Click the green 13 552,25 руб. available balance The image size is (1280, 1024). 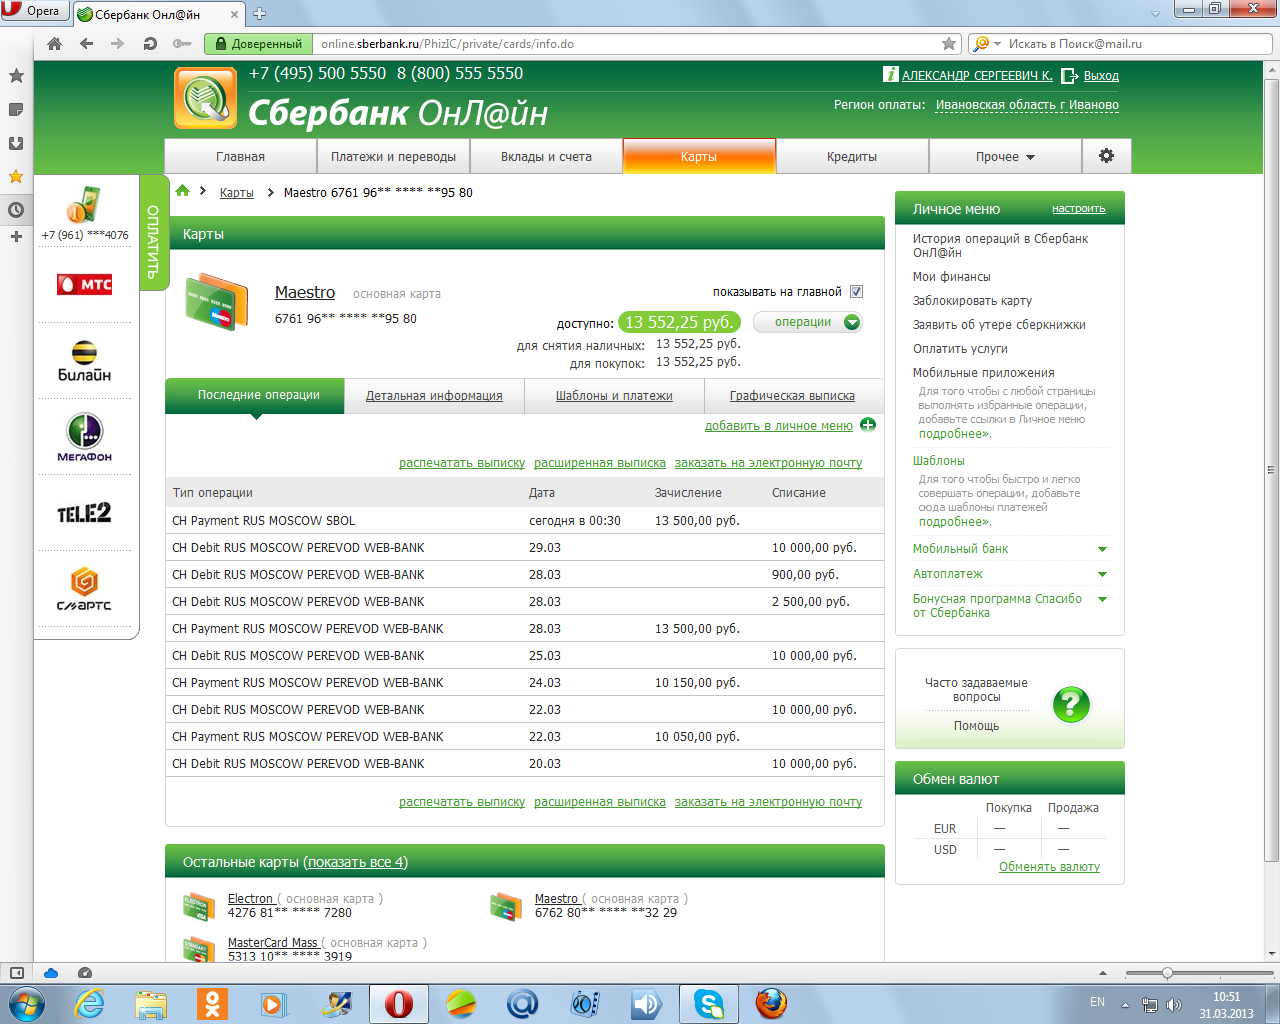click(x=679, y=322)
